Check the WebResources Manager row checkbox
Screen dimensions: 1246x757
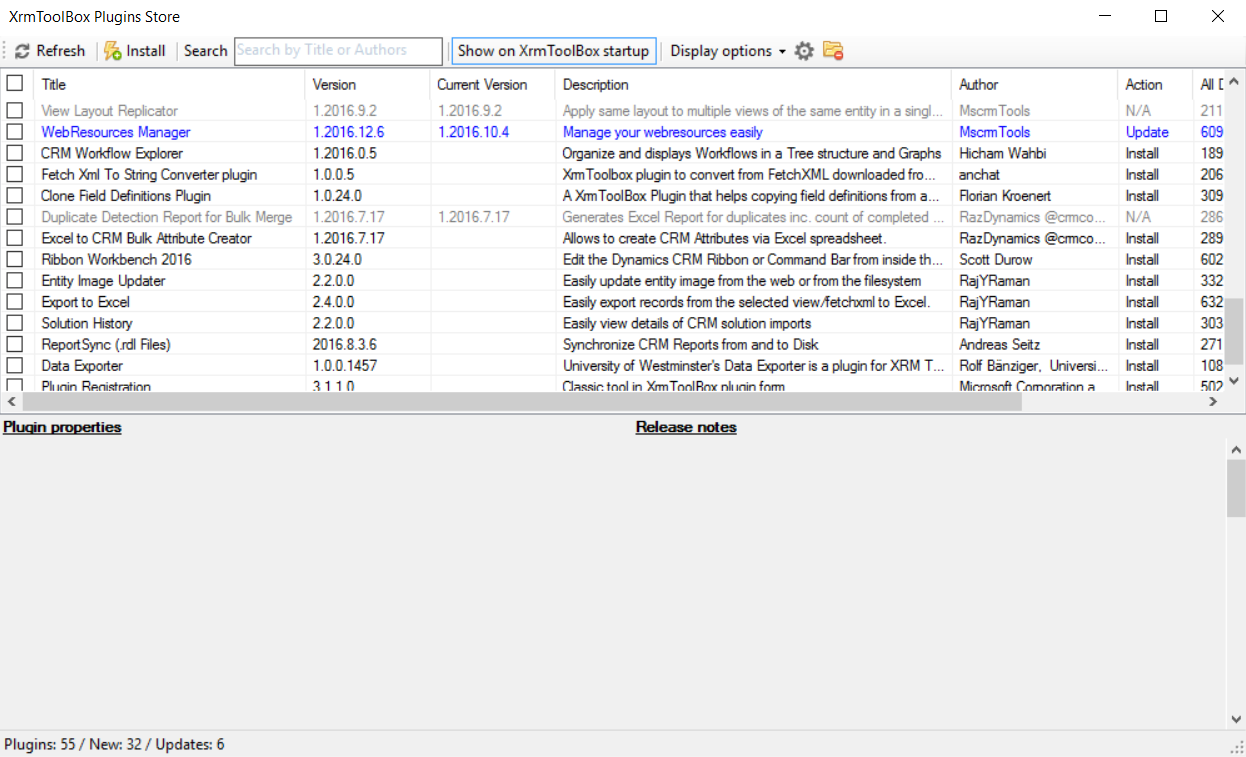pos(15,132)
